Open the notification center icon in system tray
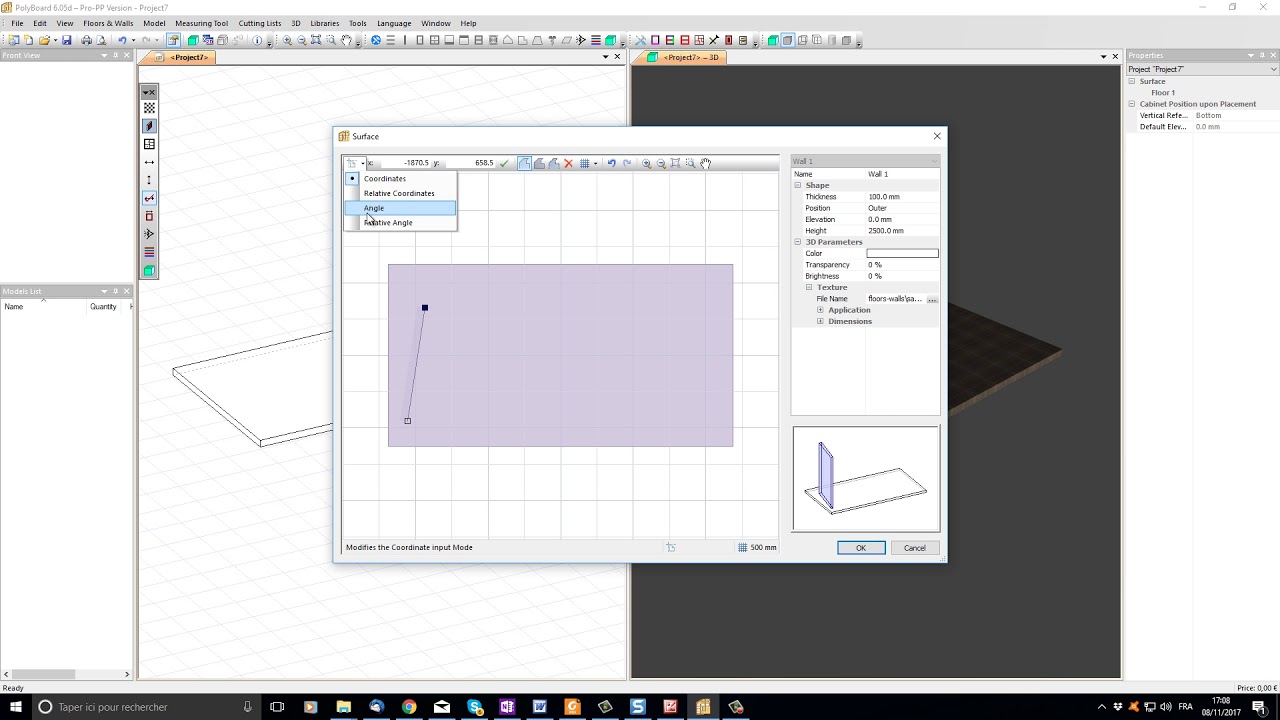 click(x=1259, y=707)
